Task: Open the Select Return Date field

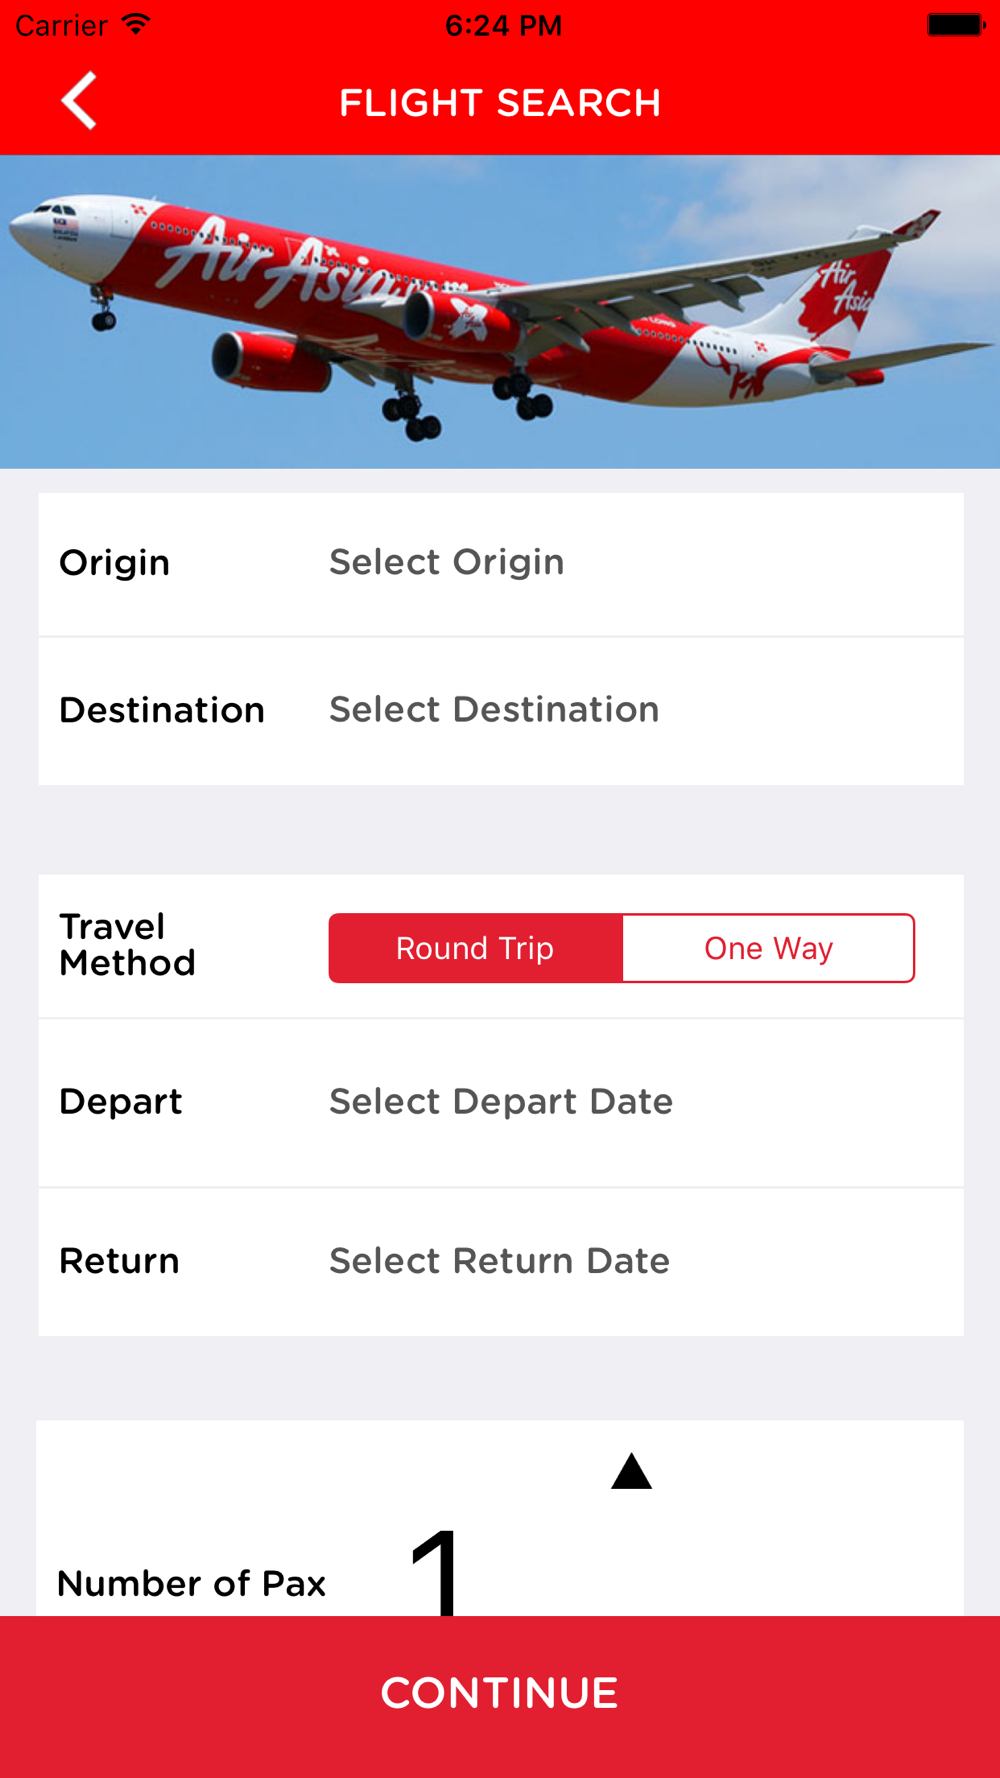Action: pyautogui.click(x=499, y=1261)
